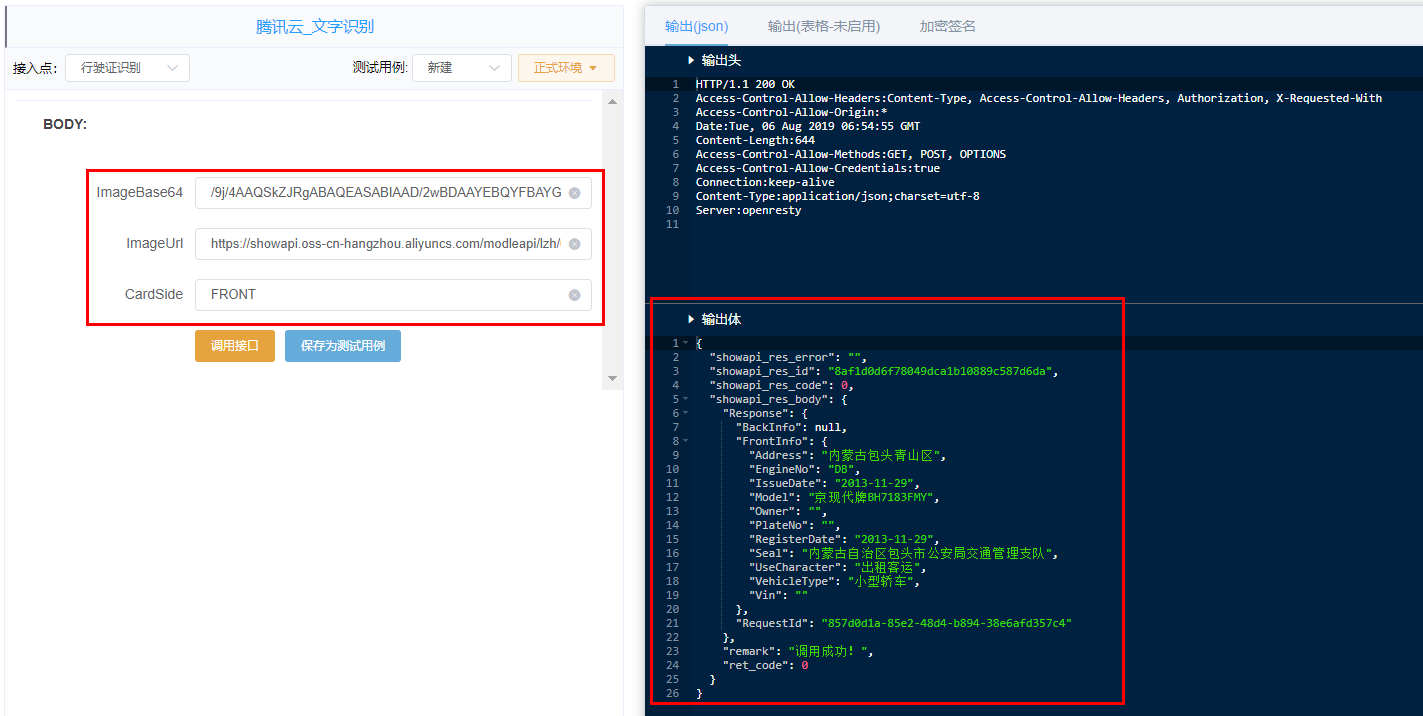Select the RequestId value string
The height and width of the screenshot is (716, 1423).
[x=946, y=623]
